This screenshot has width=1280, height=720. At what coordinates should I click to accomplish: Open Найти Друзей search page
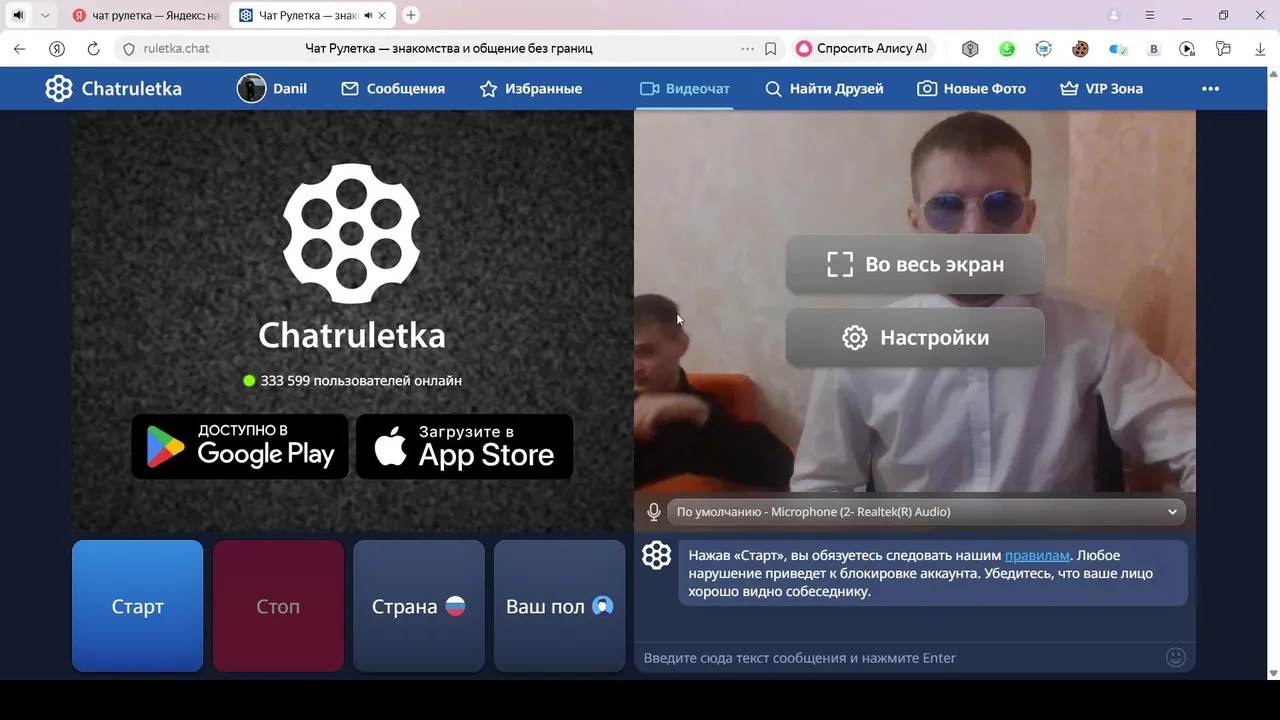point(824,88)
